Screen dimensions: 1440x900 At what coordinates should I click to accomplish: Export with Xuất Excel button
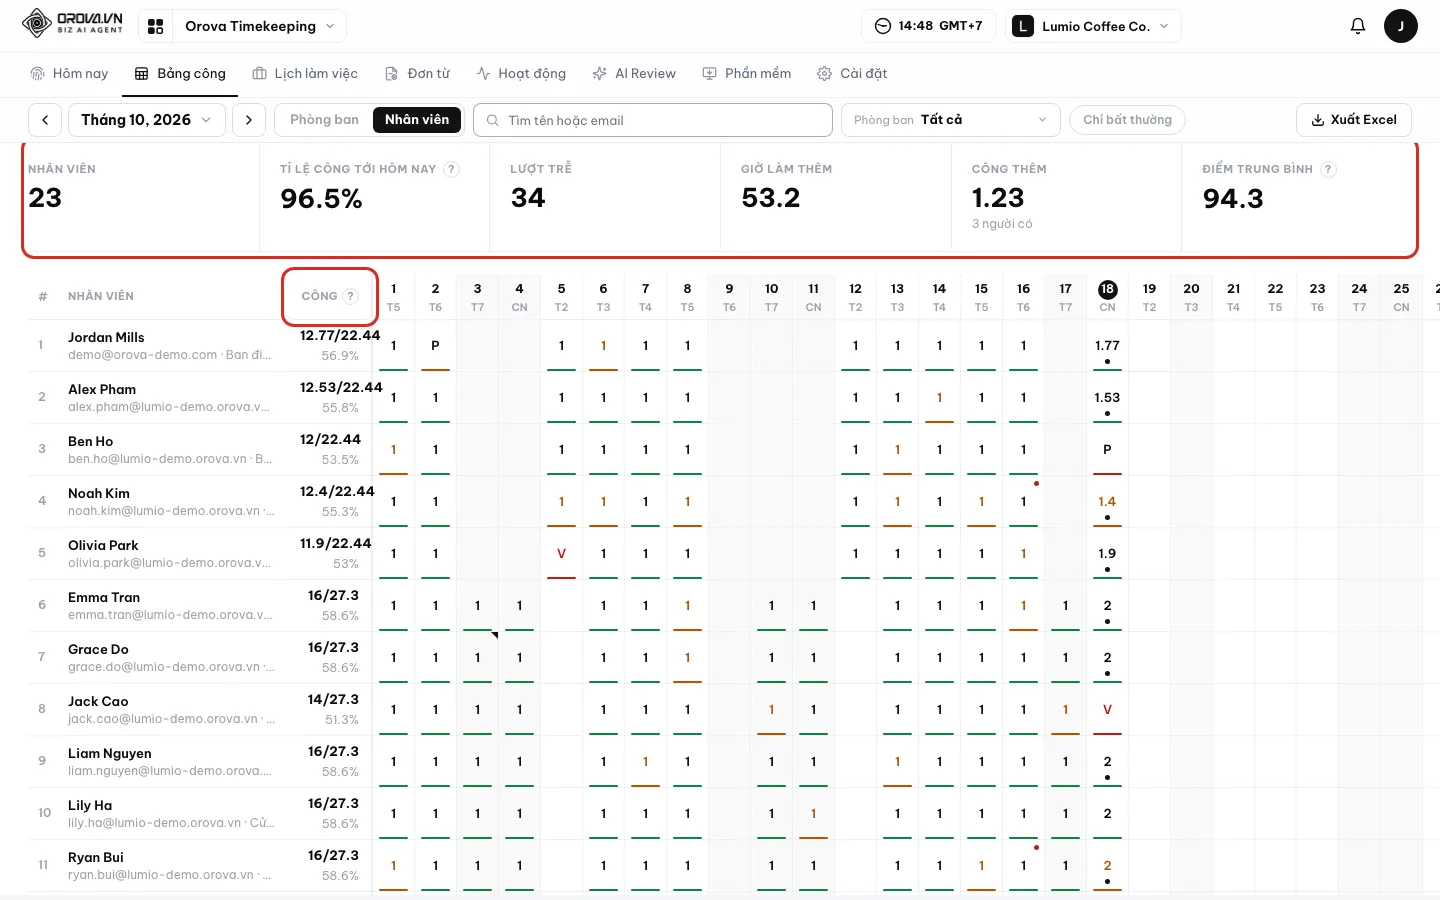coord(1354,120)
